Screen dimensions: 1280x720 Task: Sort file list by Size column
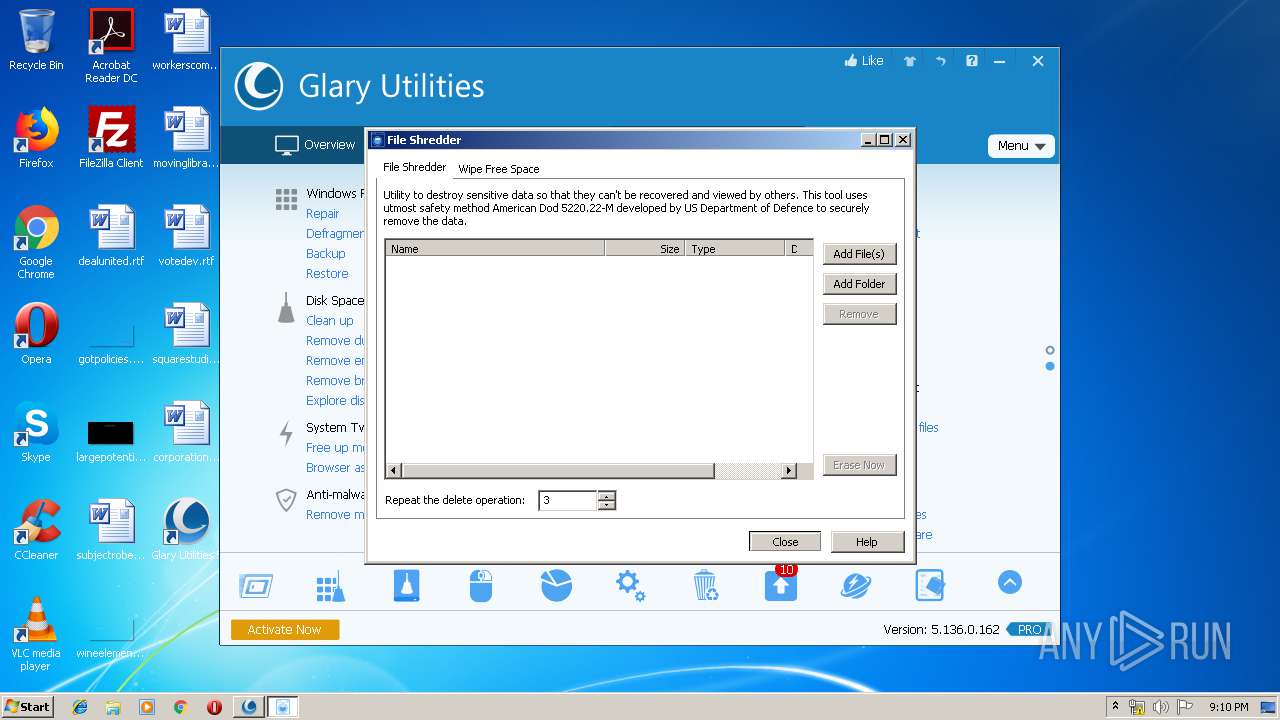(x=645, y=249)
